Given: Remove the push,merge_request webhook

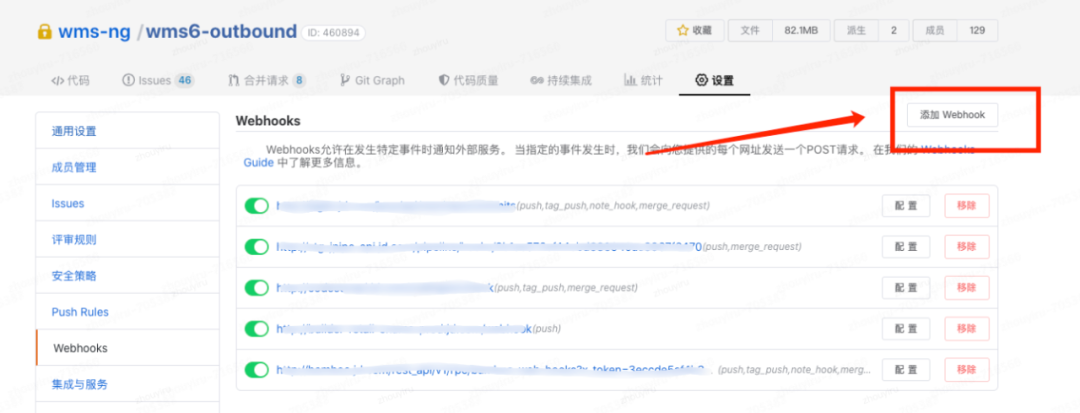Looking at the screenshot, I should click(966, 246).
